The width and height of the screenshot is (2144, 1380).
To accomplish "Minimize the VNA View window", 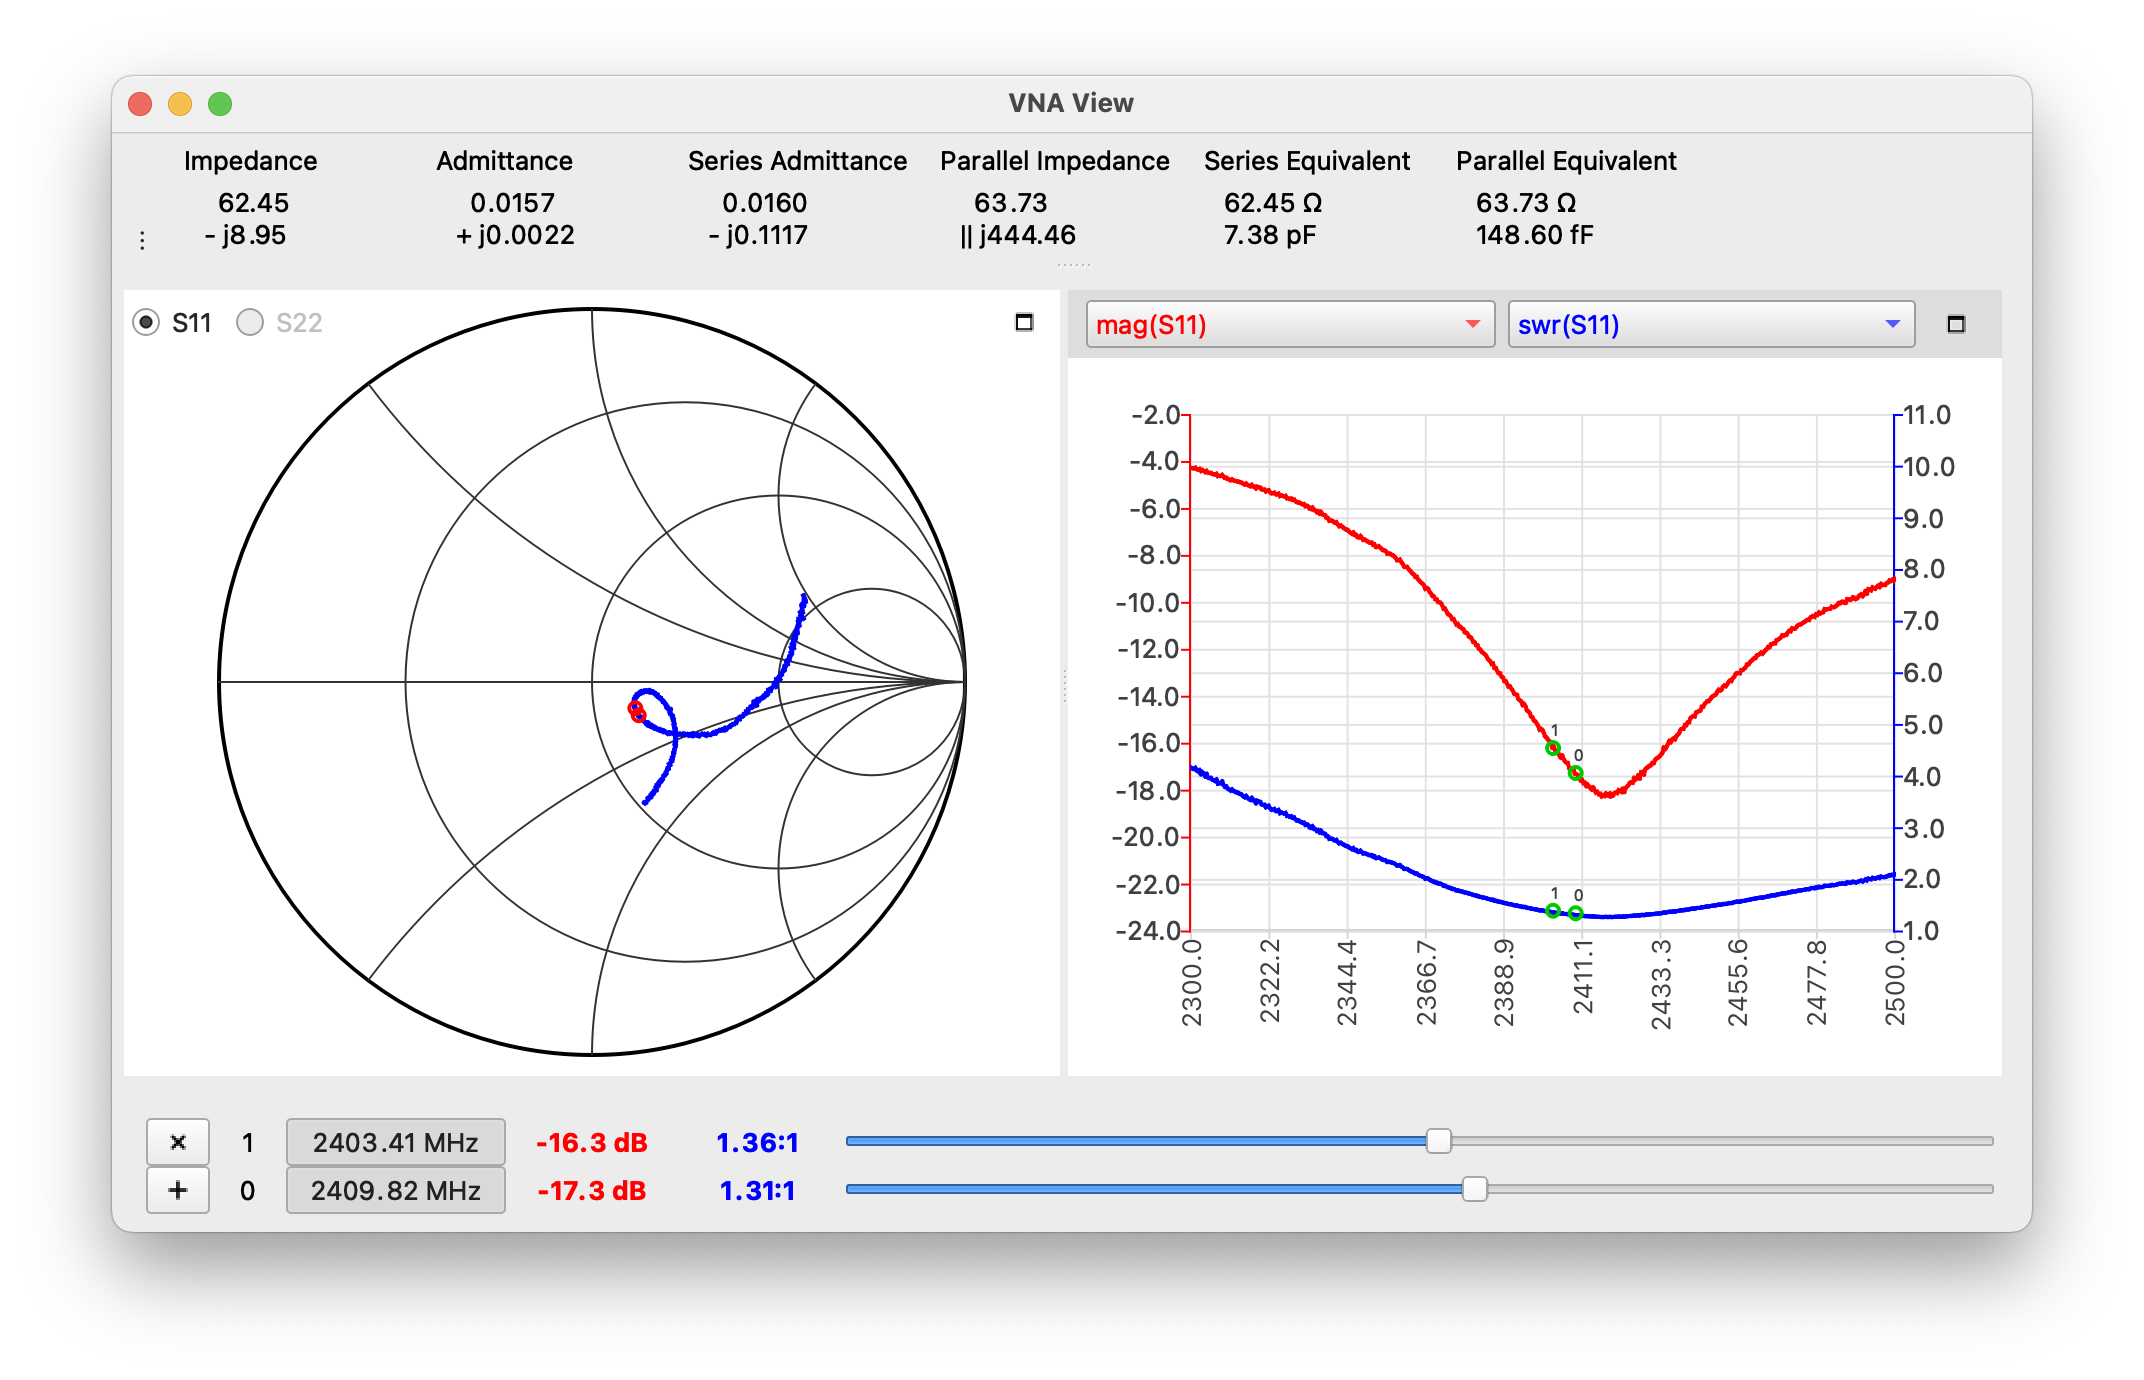I will tap(180, 104).
